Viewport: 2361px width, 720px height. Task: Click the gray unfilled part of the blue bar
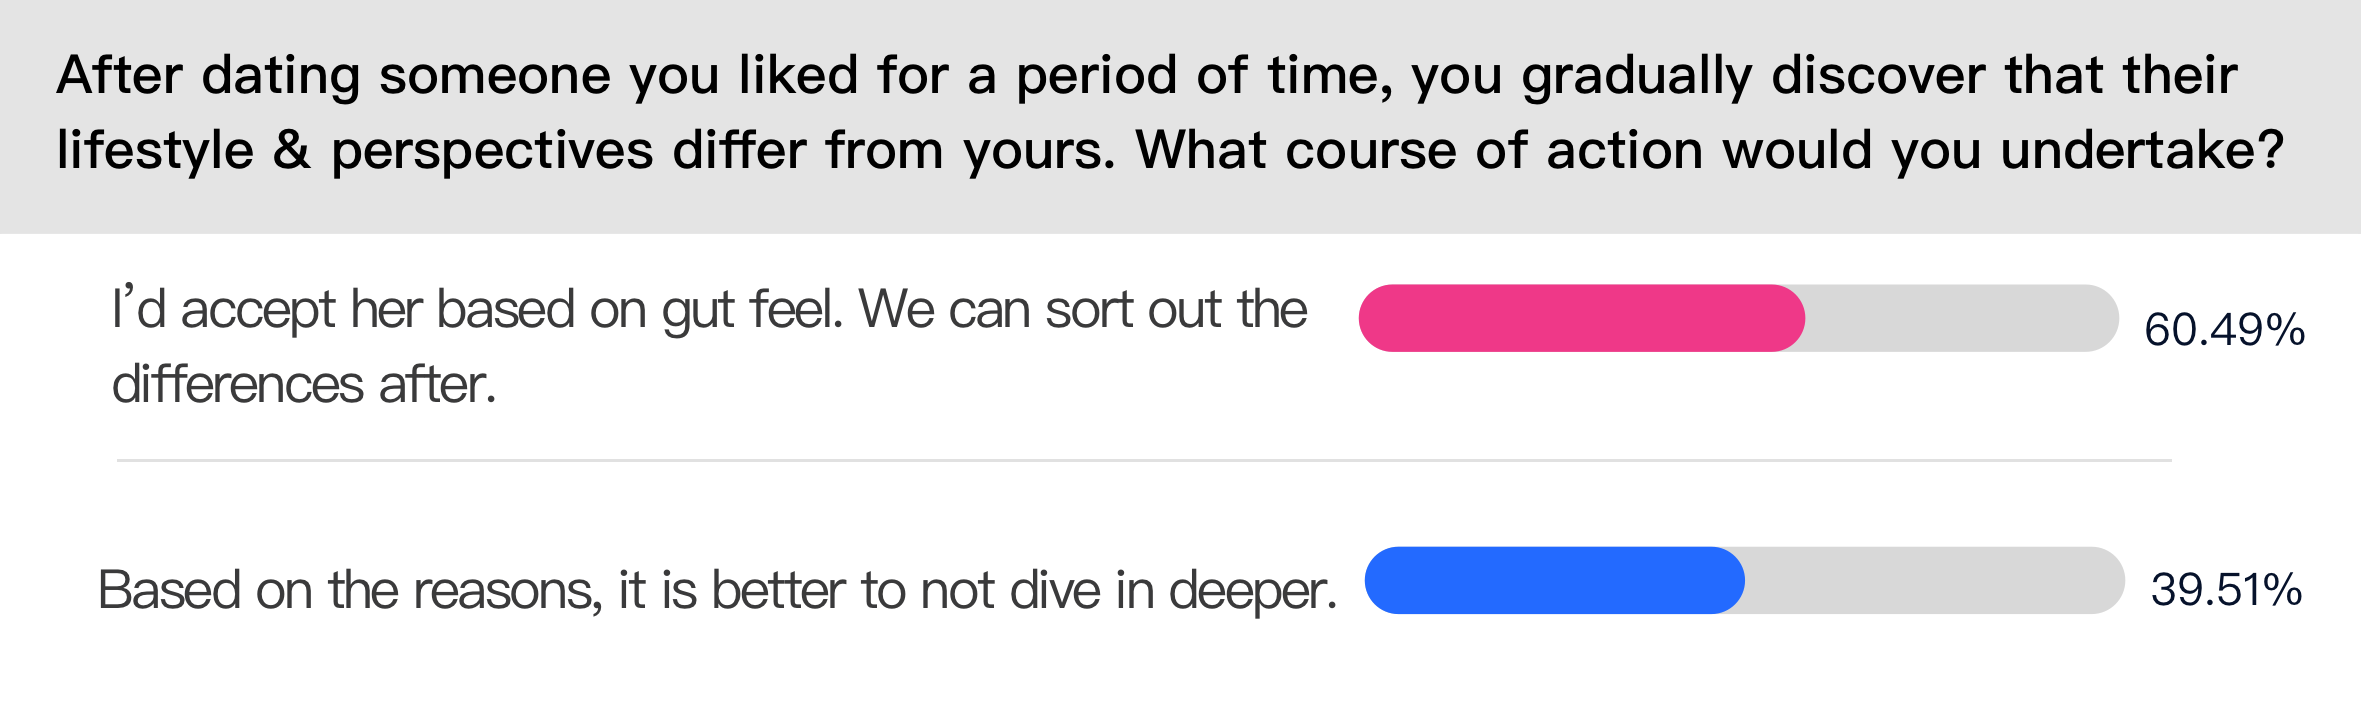1935,580
